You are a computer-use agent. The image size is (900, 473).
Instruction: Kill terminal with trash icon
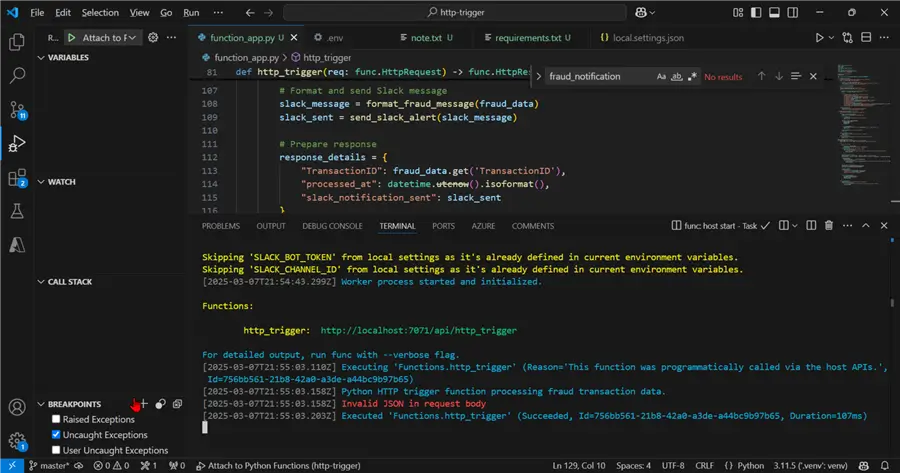click(x=829, y=226)
